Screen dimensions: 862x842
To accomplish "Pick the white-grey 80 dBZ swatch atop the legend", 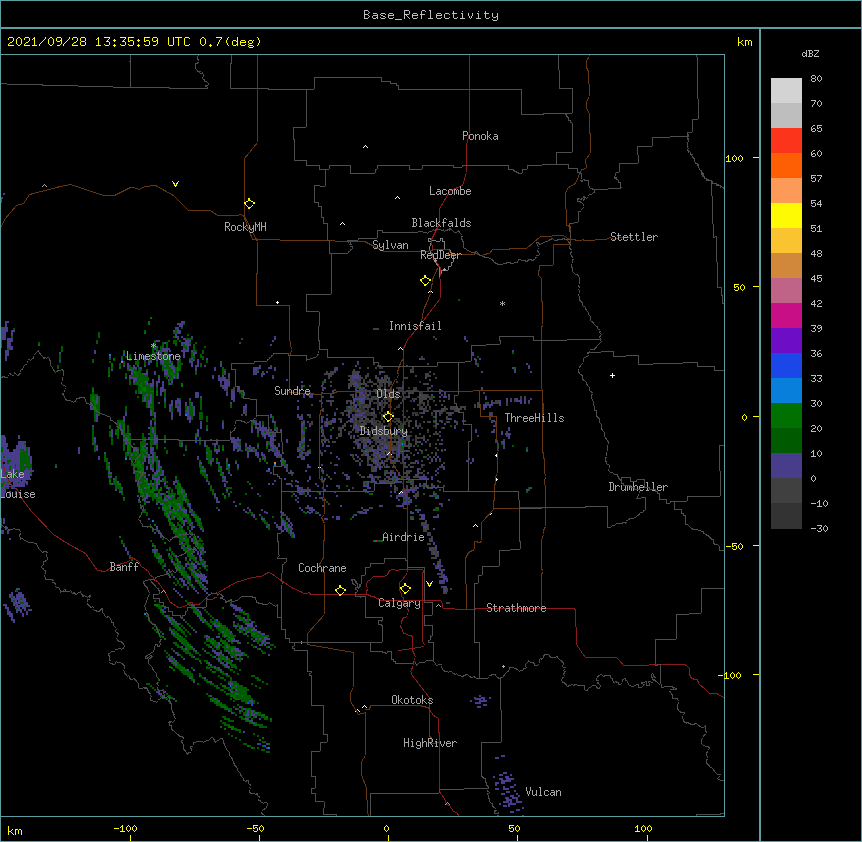I will point(786,90).
